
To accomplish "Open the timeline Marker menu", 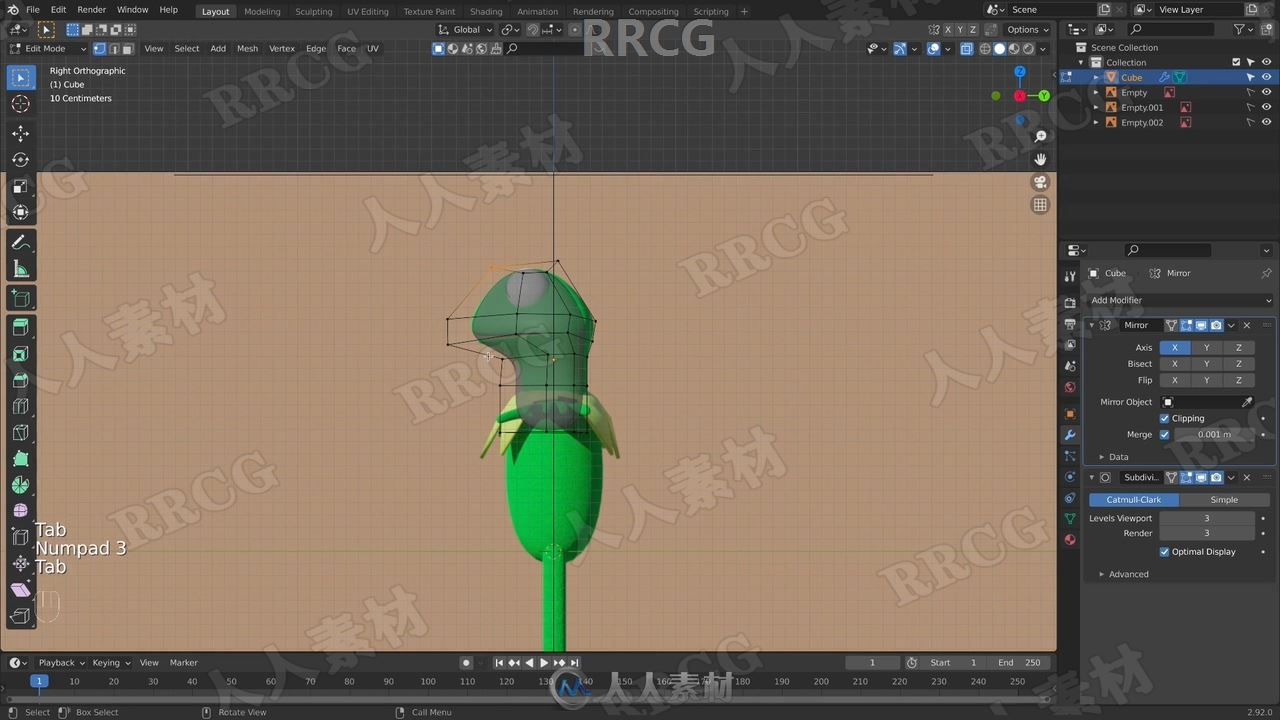I will click(x=183, y=662).
